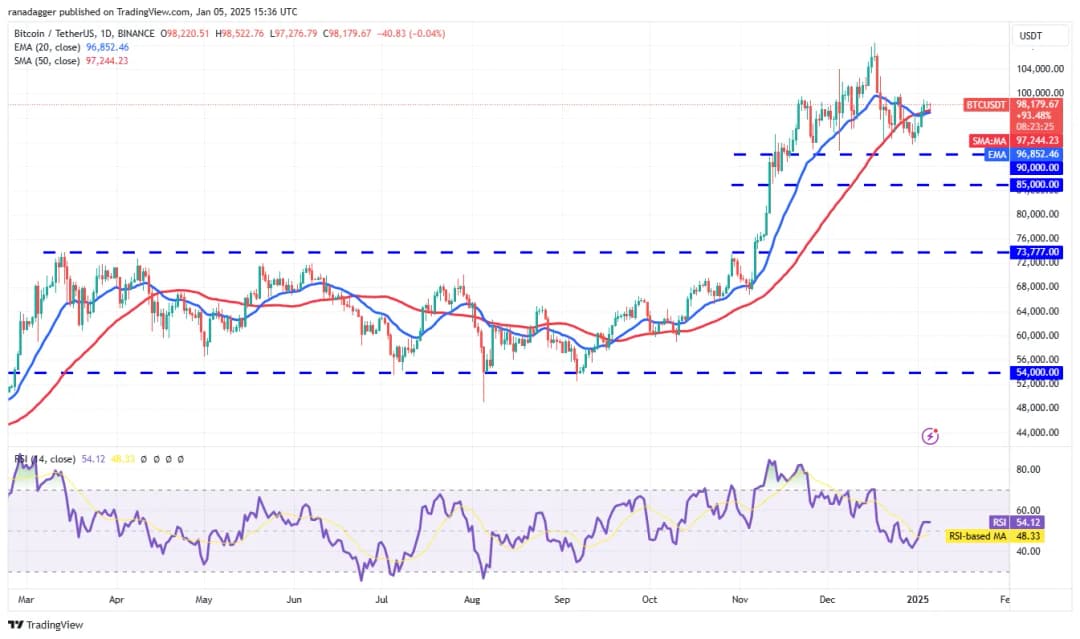Open the USDT currency selector
Viewport: 1080px width, 639px height.
coord(1029,36)
